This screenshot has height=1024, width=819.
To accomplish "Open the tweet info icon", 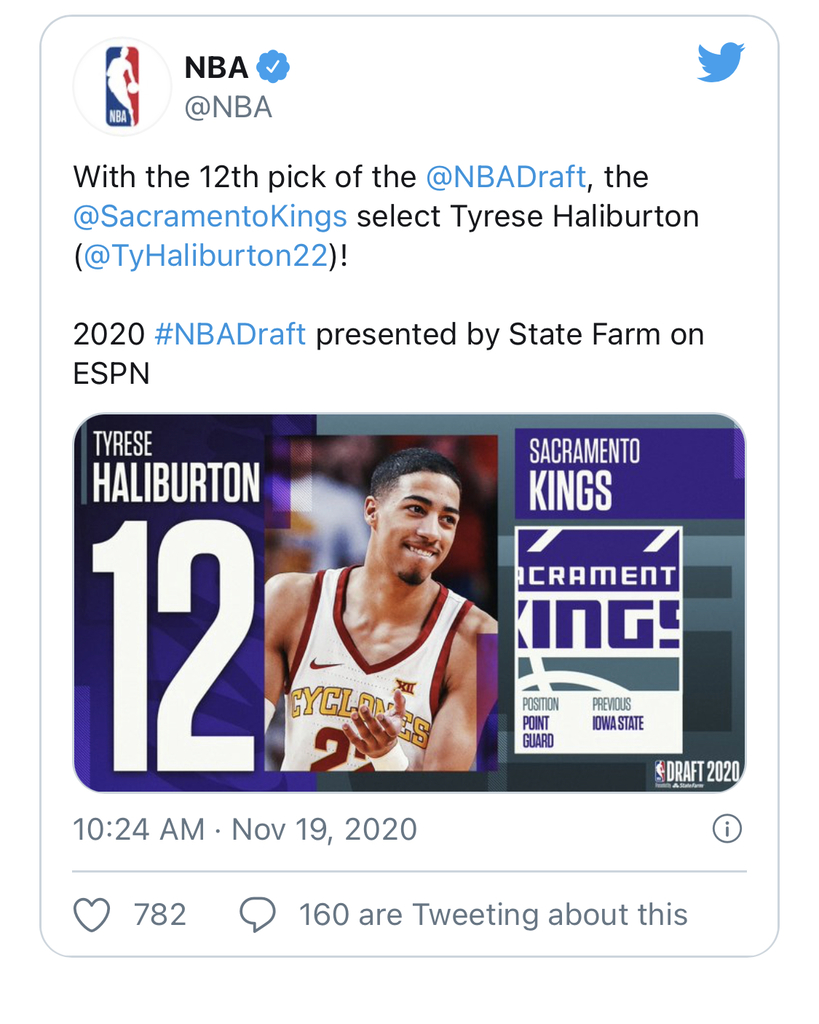I will (x=727, y=829).
